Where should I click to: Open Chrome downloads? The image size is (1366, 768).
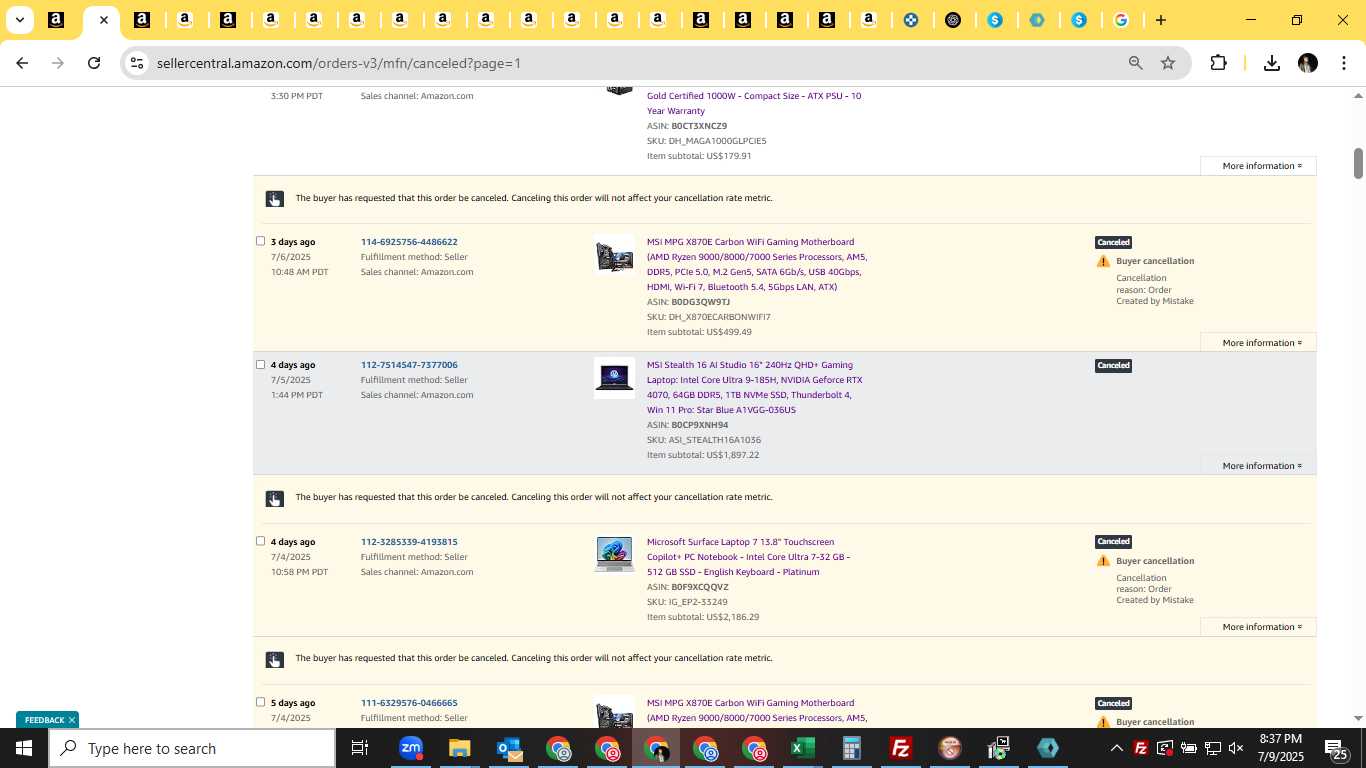coord(1271,63)
